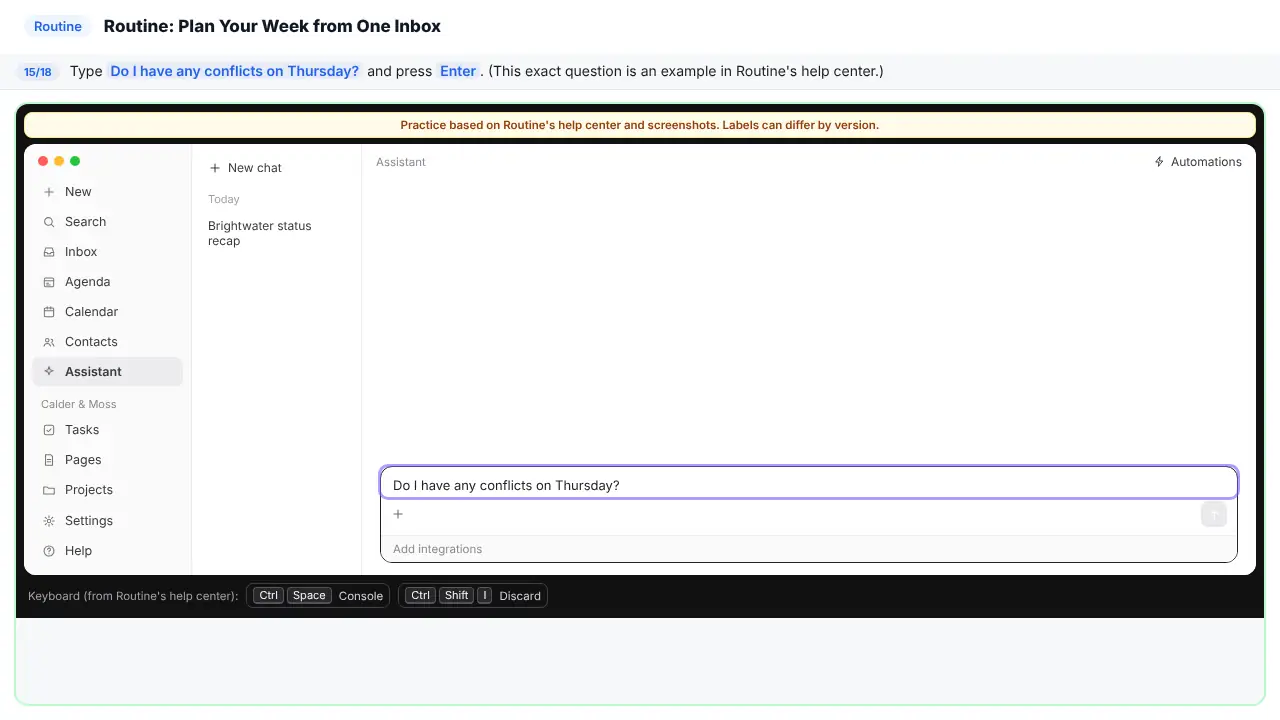Click the Projects folder icon

coord(49,490)
